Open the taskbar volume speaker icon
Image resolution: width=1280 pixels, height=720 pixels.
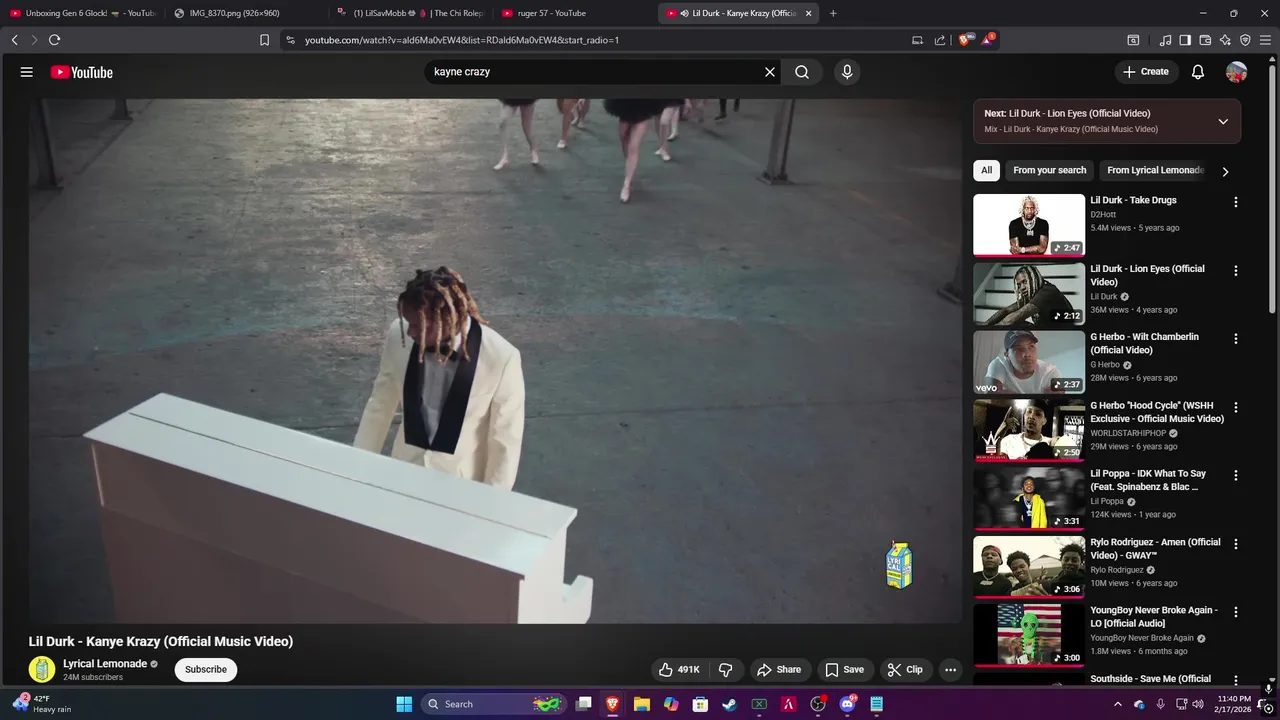click(1197, 704)
